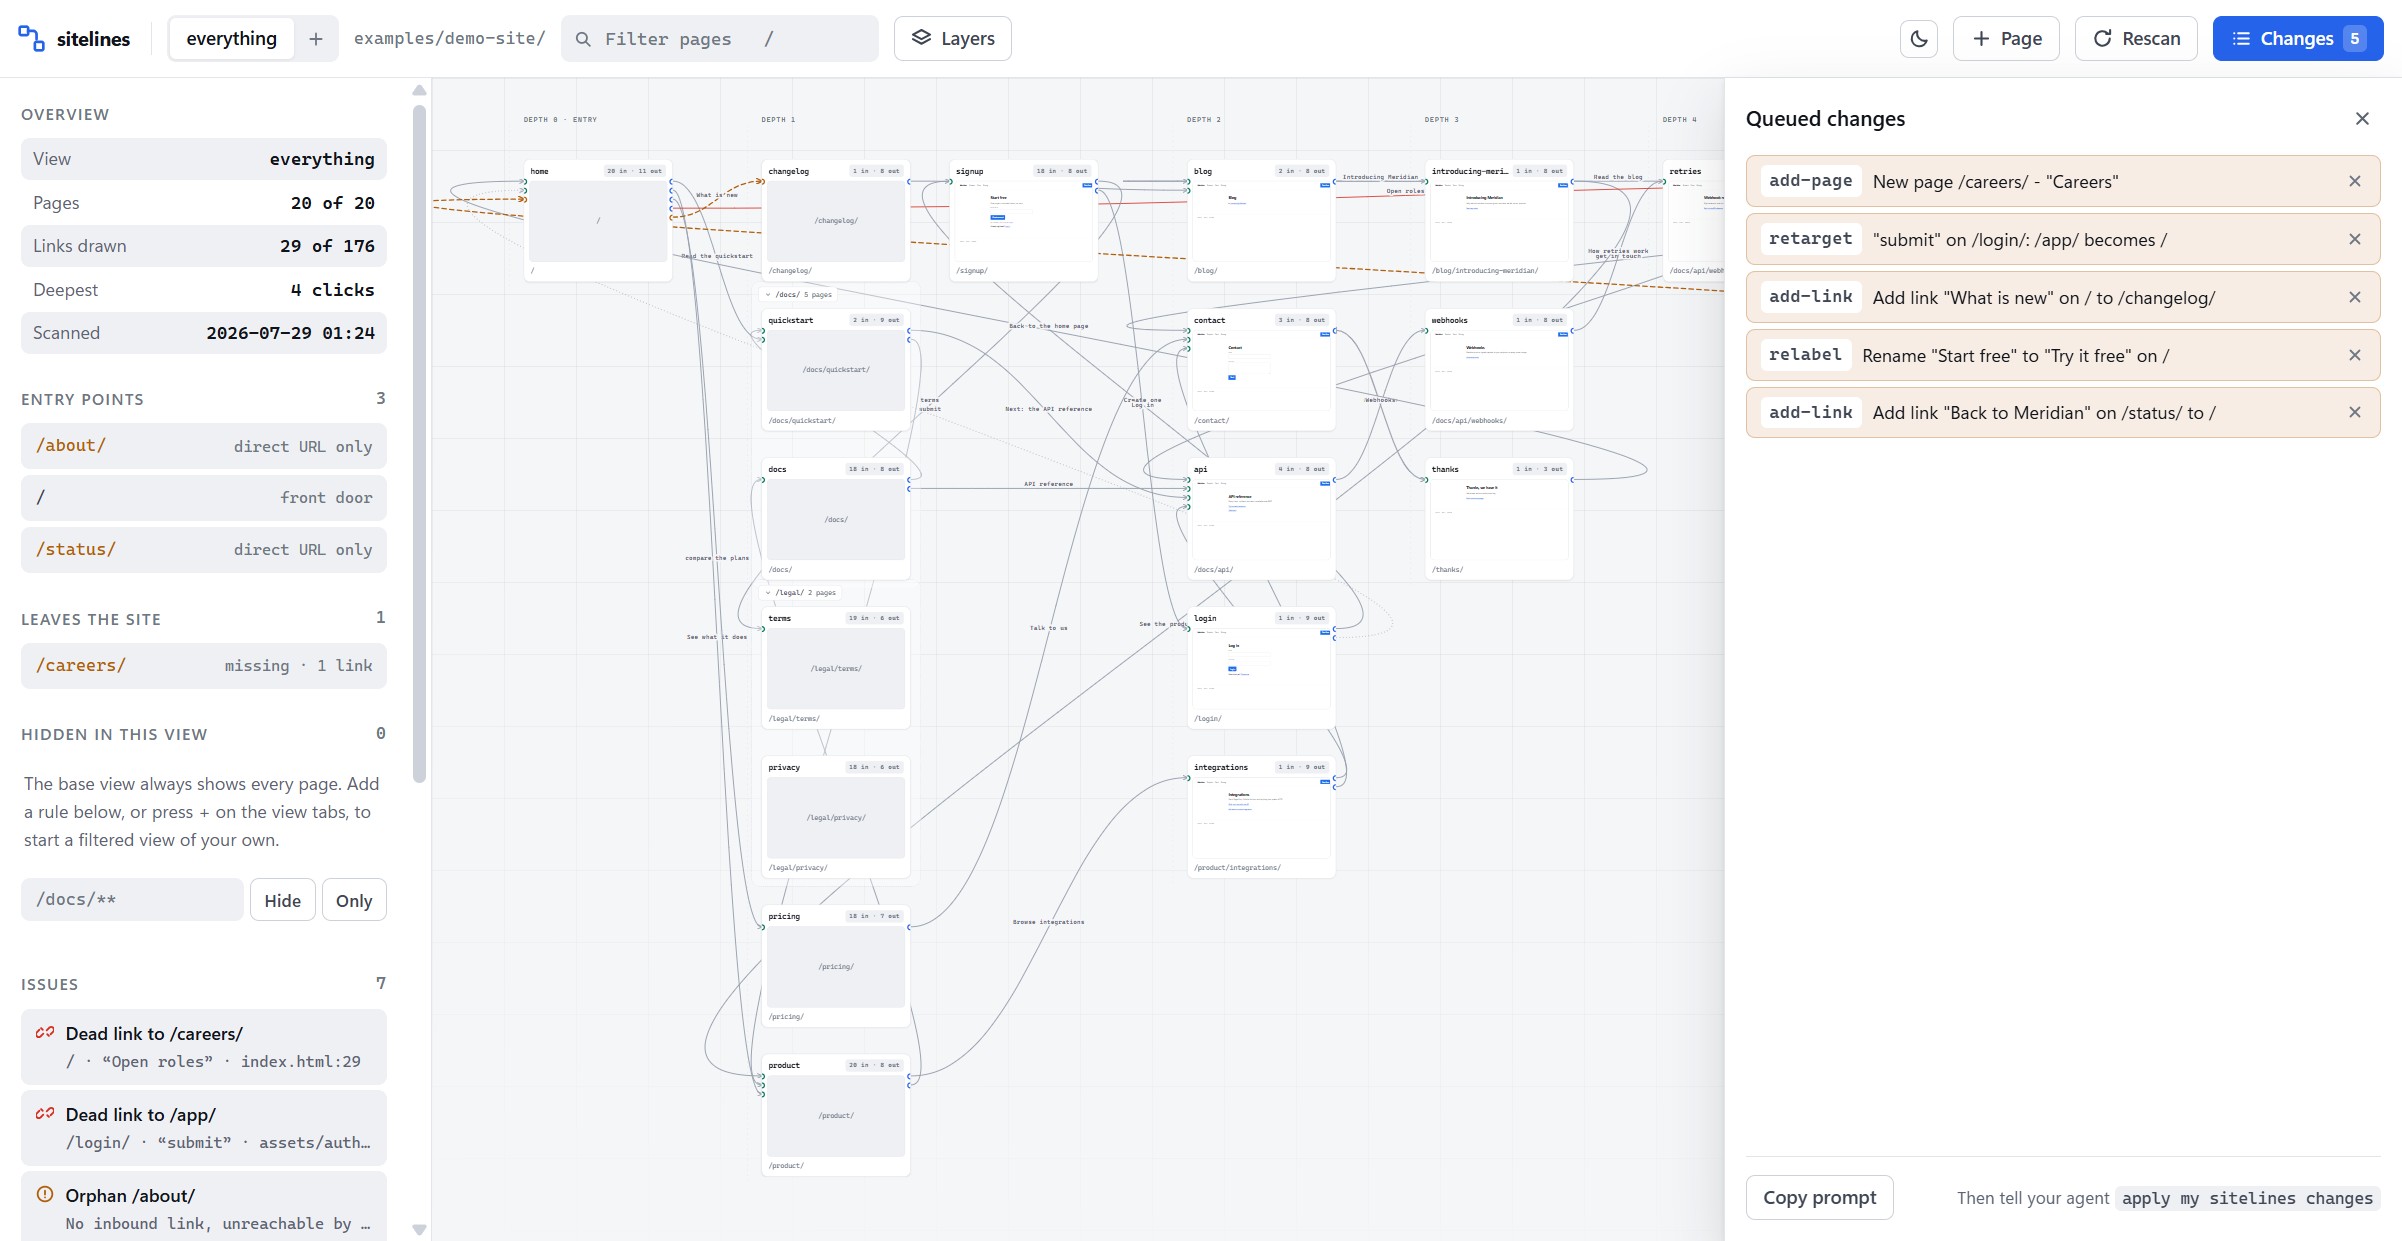
Task: Remove the add-page careers change
Action: [x=2355, y=181]
